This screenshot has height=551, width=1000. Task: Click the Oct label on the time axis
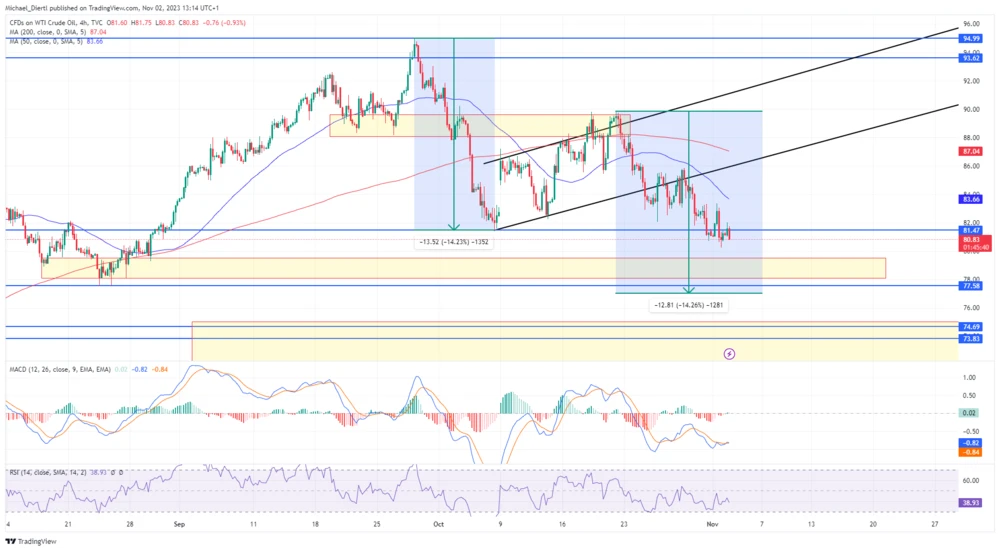(438, 524)
